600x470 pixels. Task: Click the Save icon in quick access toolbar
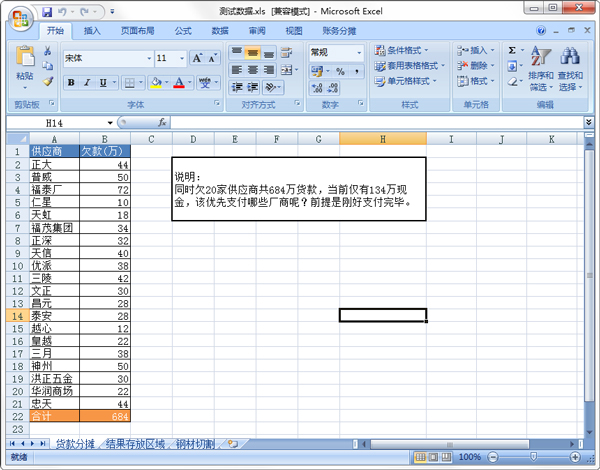tap(46, 10)
